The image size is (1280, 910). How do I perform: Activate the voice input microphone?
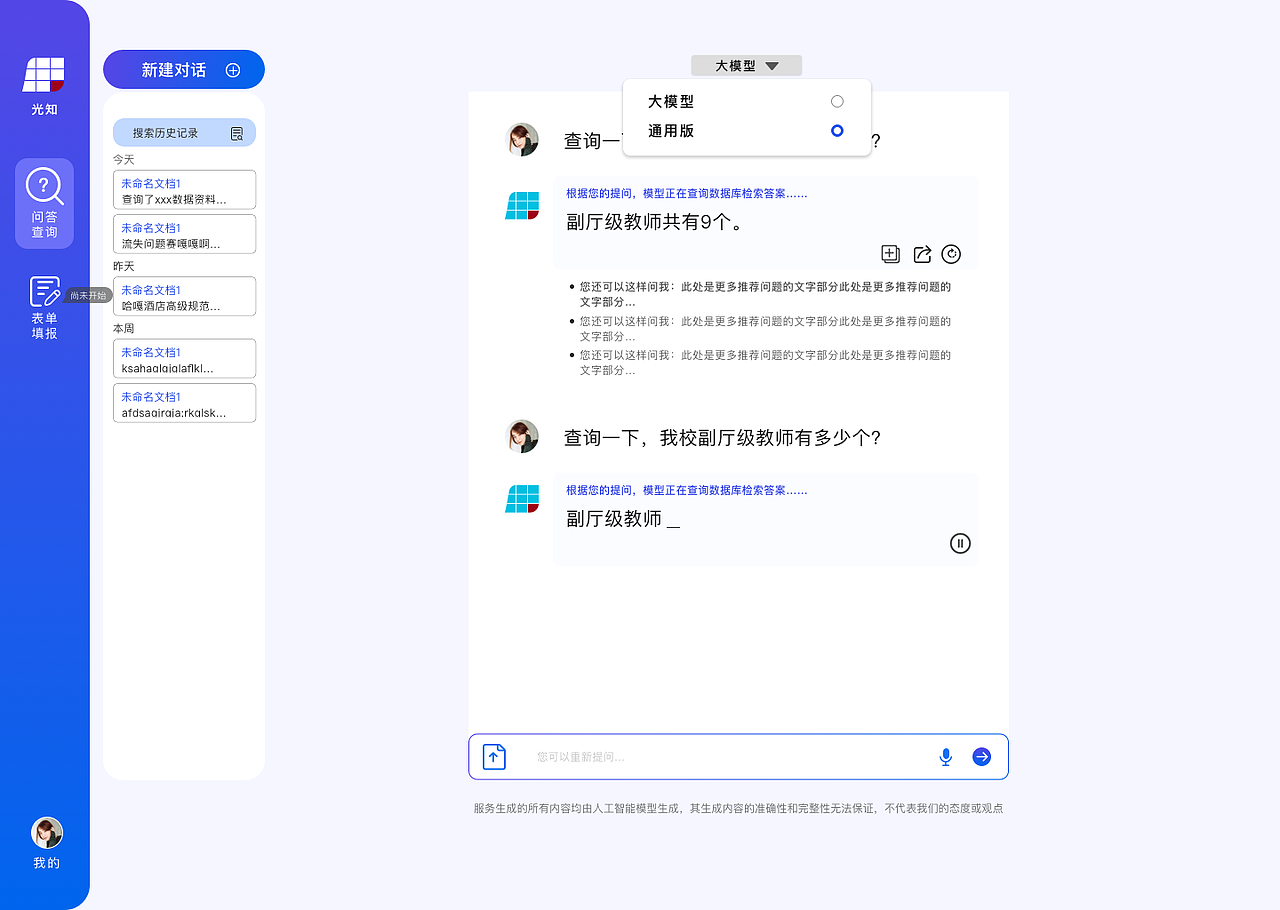[x=945, y=757]
